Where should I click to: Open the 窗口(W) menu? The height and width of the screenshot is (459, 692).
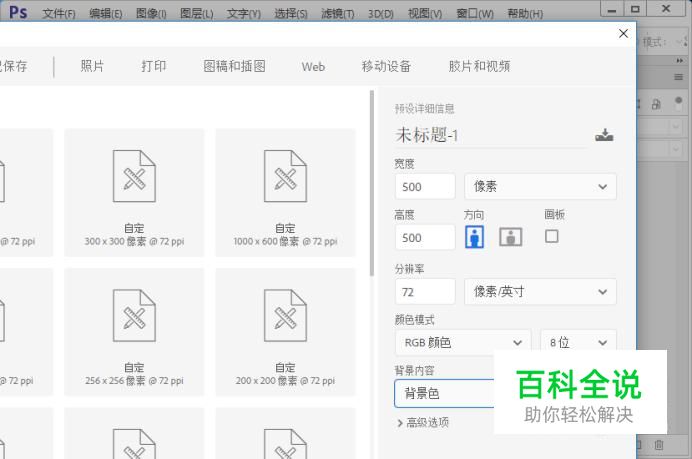click(x=475, y=14)
